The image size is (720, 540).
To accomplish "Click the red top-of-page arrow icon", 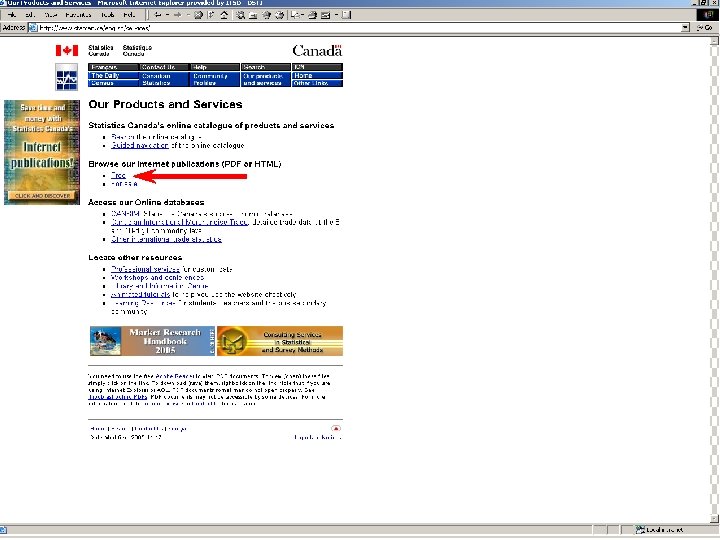I will pos(336,428).
